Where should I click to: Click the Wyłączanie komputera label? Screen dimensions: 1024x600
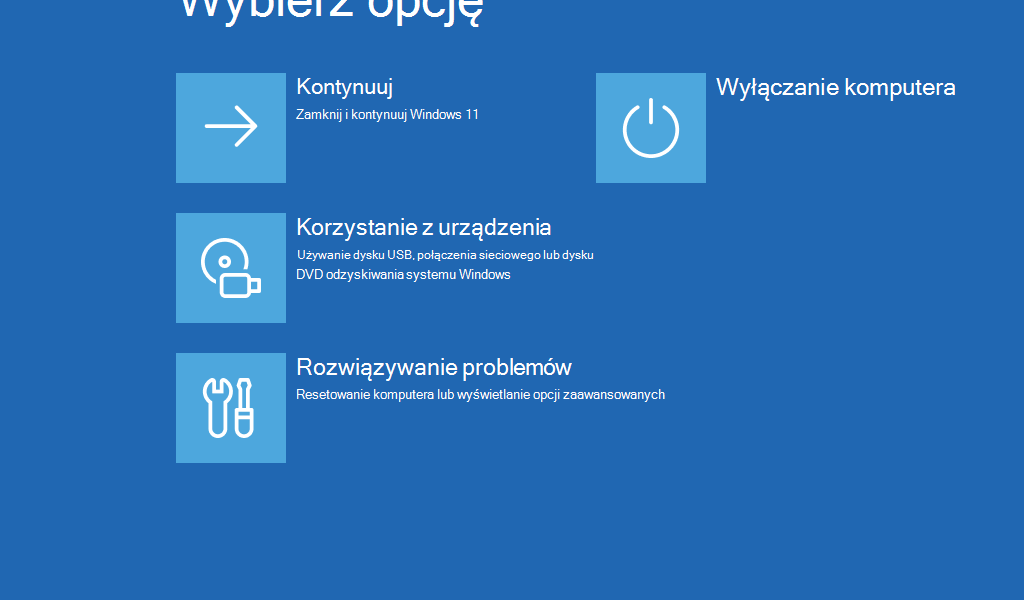(x=835, y=88)
